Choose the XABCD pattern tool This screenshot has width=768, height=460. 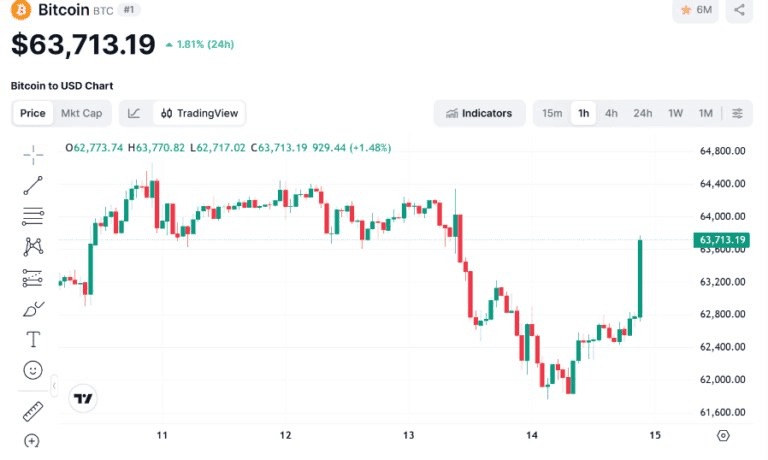[33, 247]
